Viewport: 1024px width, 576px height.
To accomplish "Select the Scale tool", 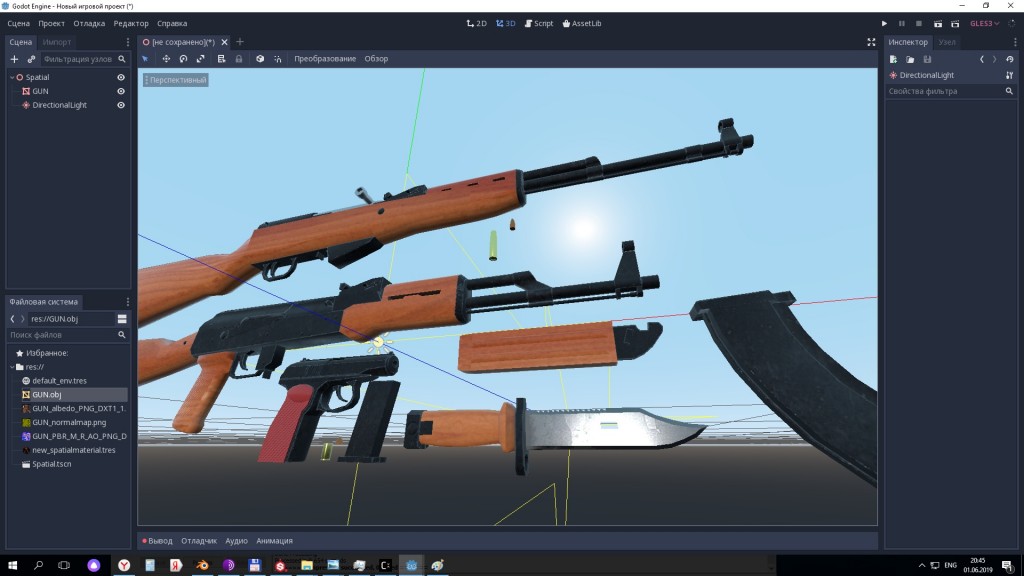I will (x=202, y=58).
